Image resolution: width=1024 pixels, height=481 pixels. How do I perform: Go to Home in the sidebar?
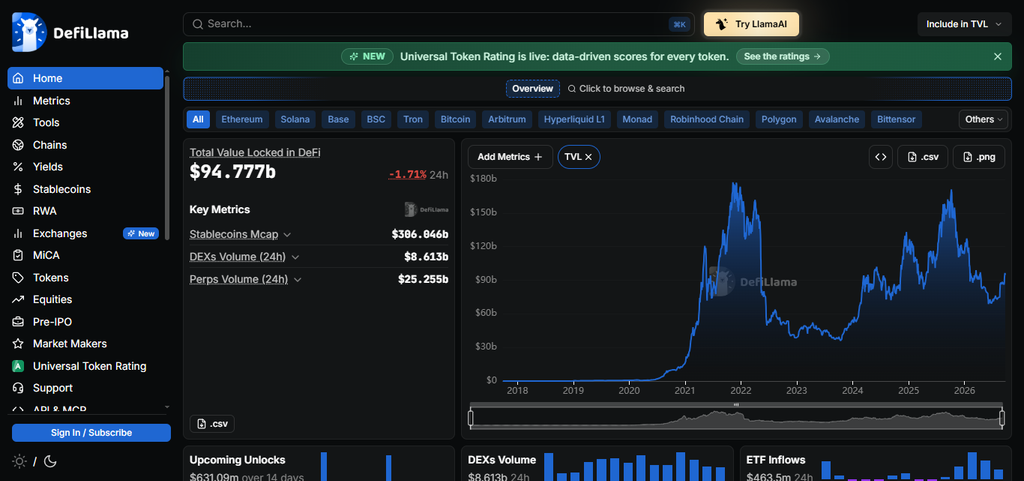(85, 78)
